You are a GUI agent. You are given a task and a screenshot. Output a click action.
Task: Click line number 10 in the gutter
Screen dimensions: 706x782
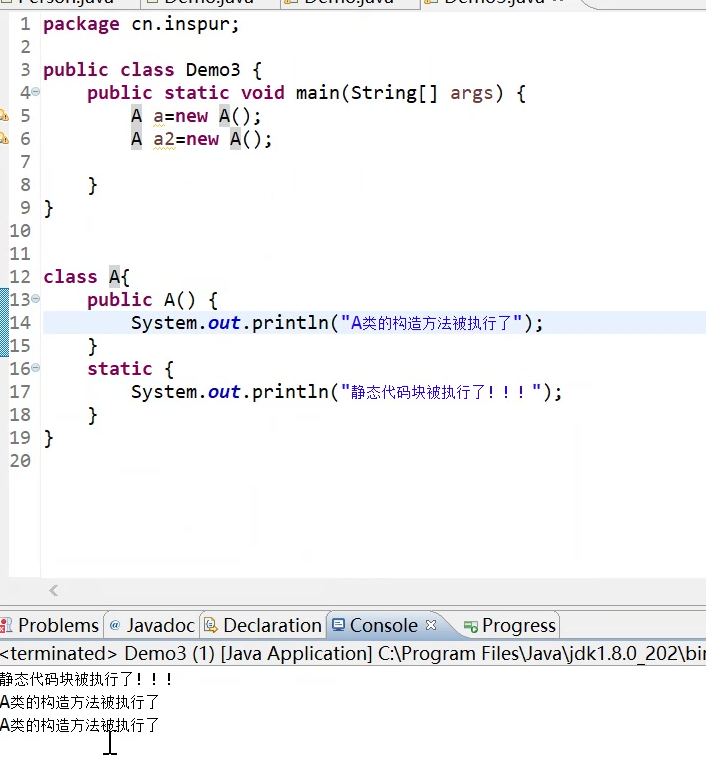click(20, 231)
